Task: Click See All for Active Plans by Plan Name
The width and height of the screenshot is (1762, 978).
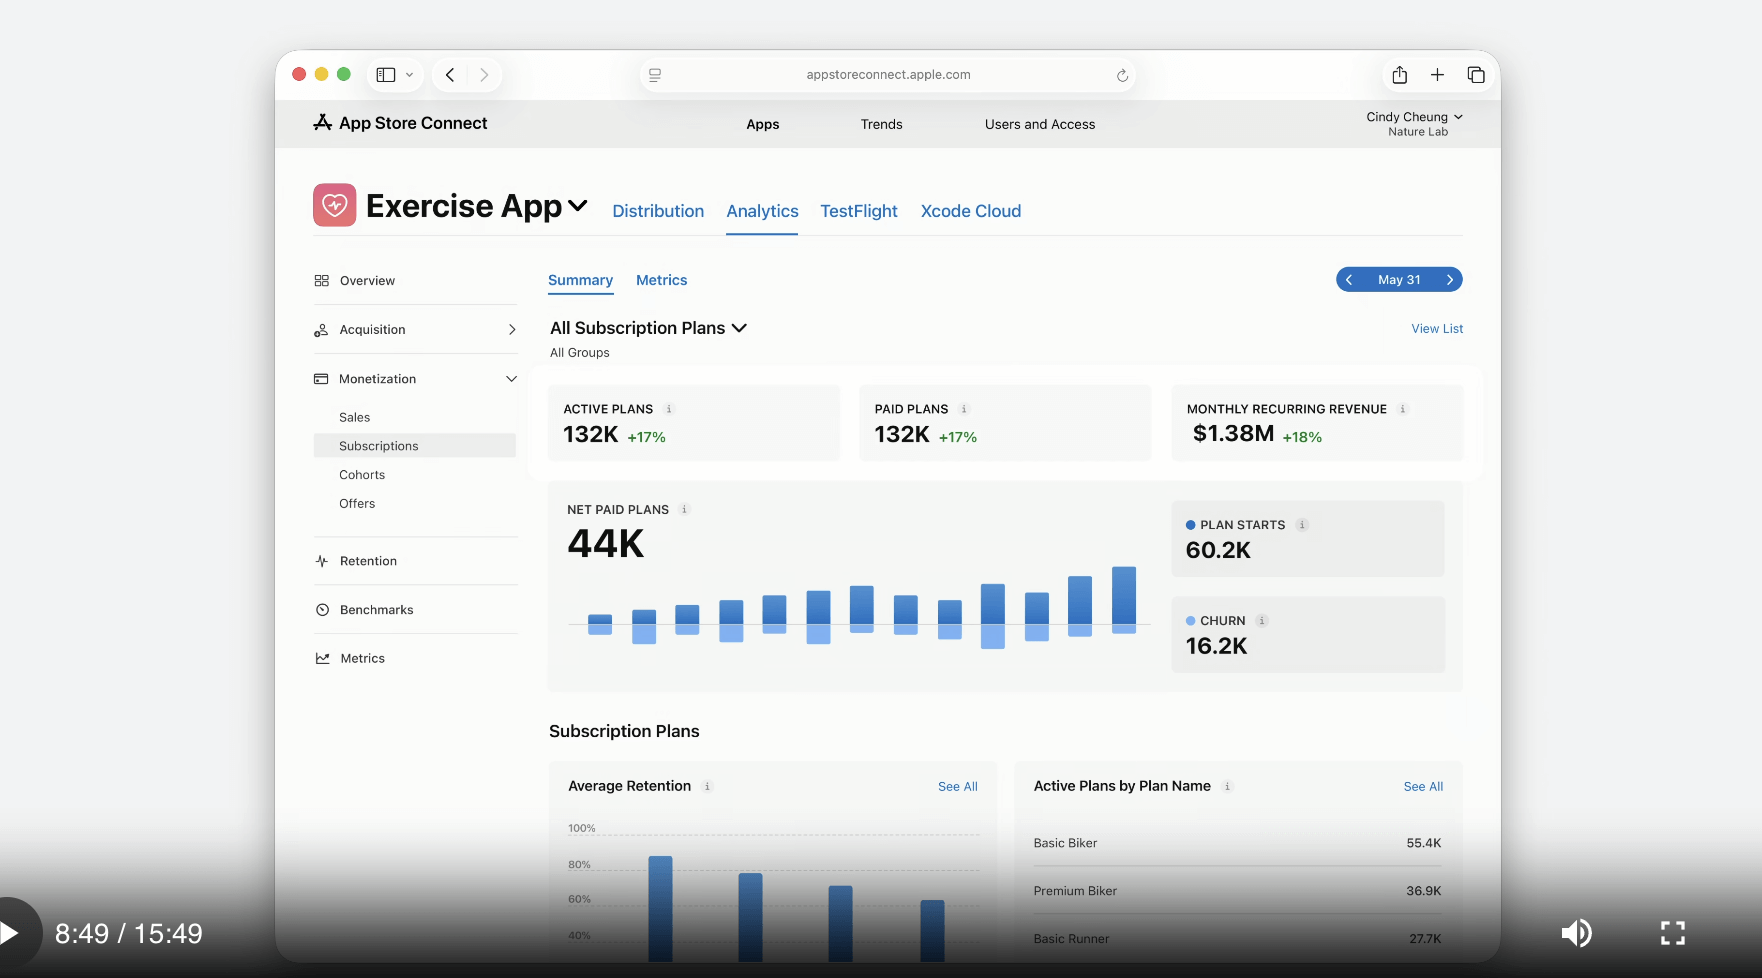Action: pos(1423,787)
